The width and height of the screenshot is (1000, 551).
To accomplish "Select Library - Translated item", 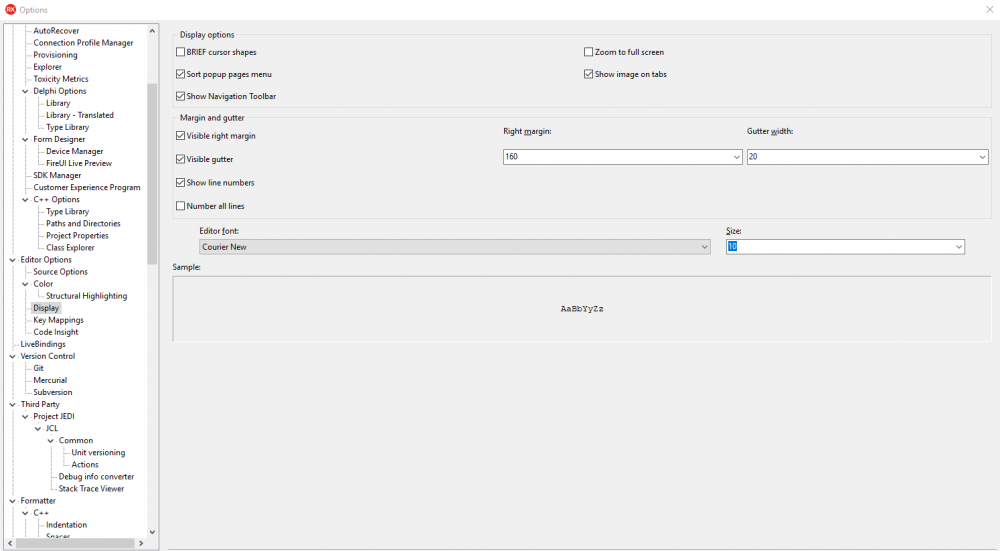I will coord(80,115).
